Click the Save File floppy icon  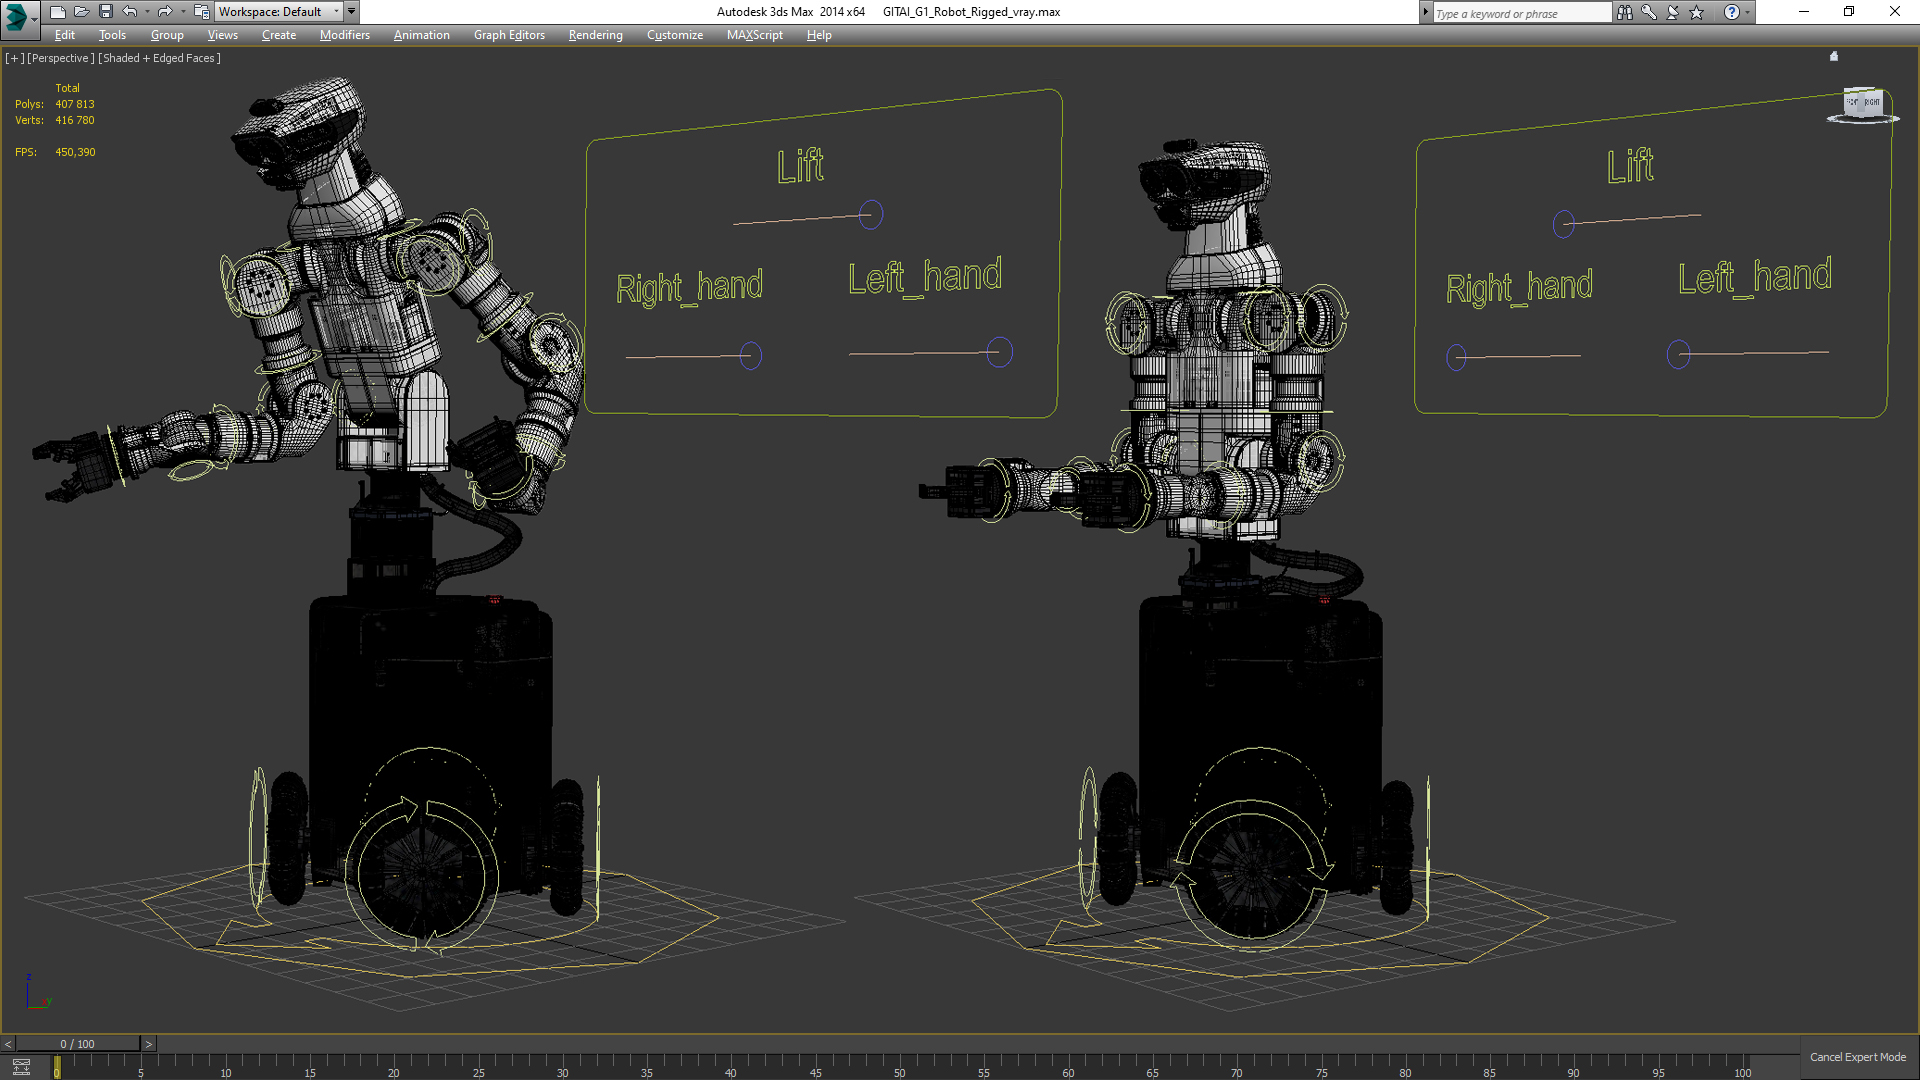[x=105, y=12]
